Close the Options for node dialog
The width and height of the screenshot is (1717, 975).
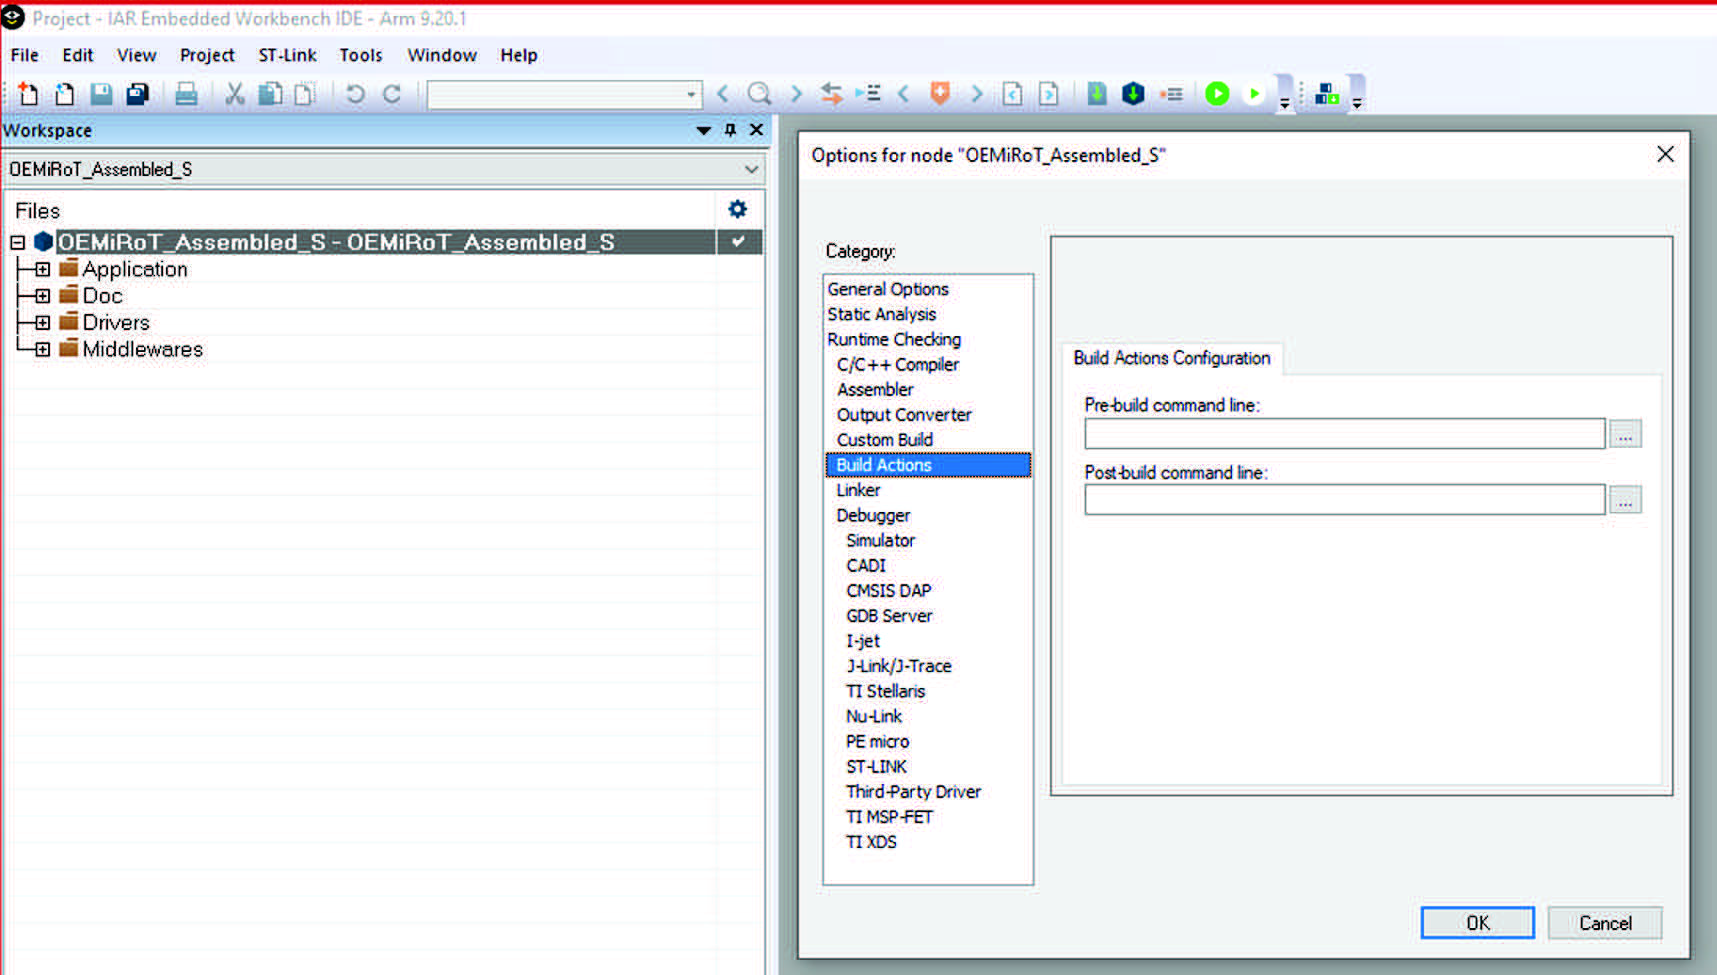coord(1665,154)
